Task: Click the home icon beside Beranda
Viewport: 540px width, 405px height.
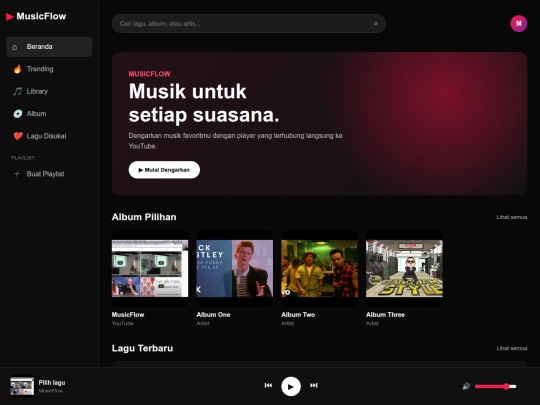Action: click(14, 47)
